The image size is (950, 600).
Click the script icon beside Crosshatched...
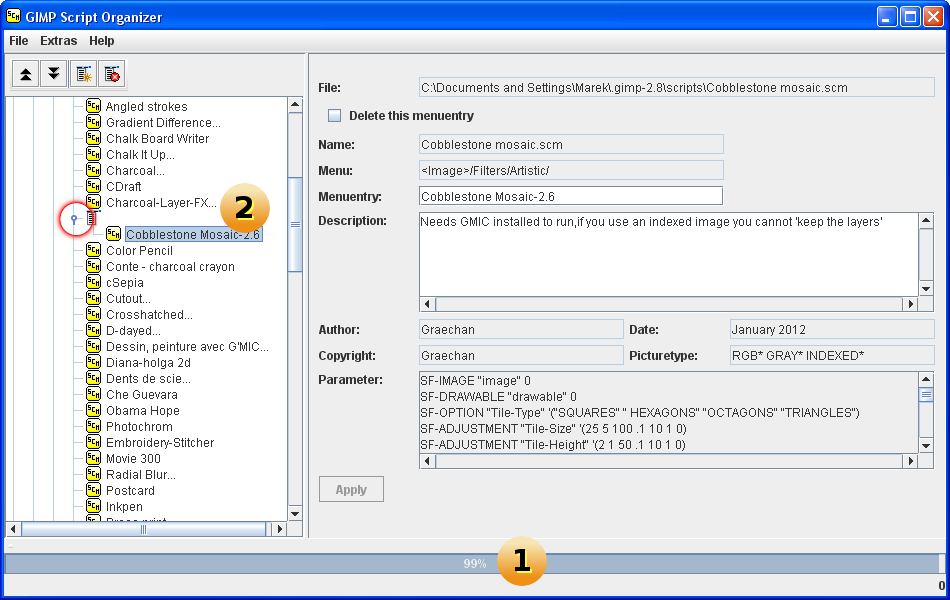(93, 314)
